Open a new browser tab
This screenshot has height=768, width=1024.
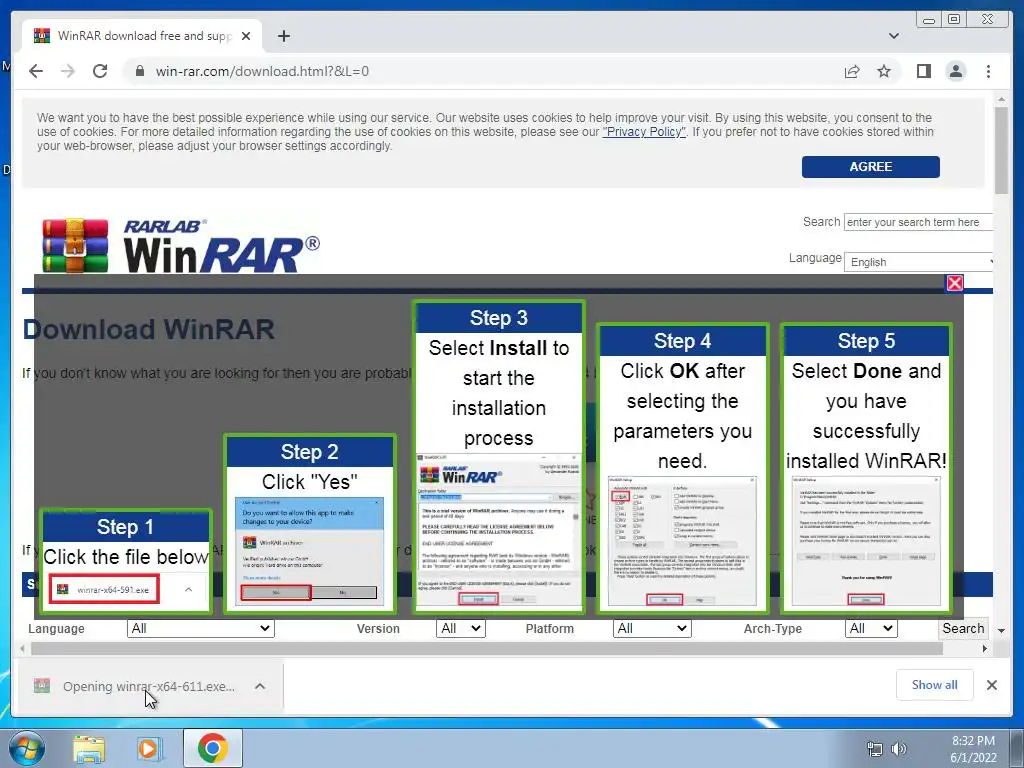pos(283,36)
